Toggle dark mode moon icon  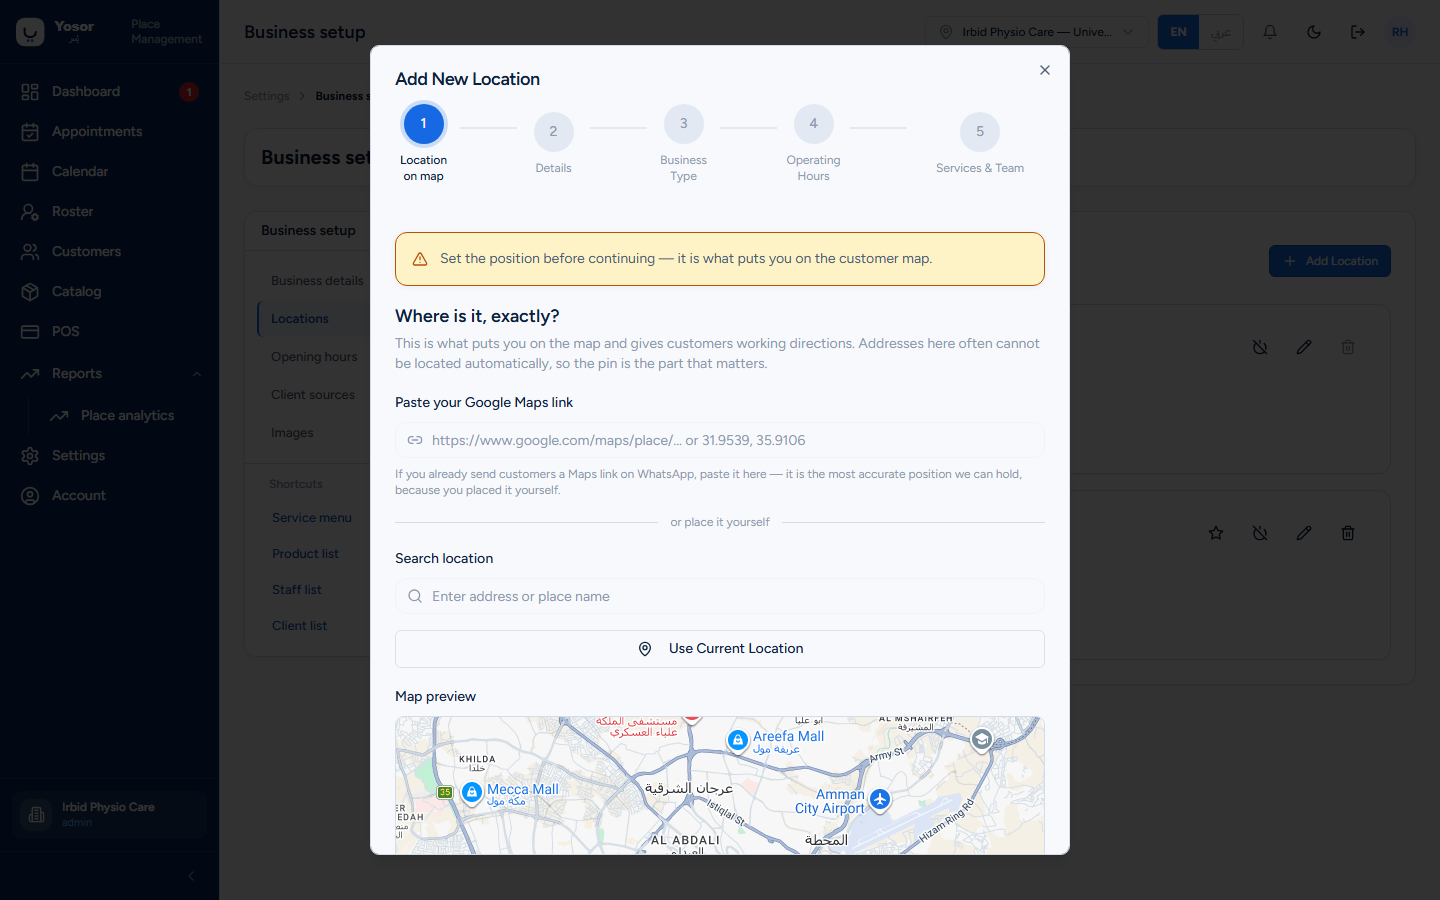click(x=1314, y=32)
